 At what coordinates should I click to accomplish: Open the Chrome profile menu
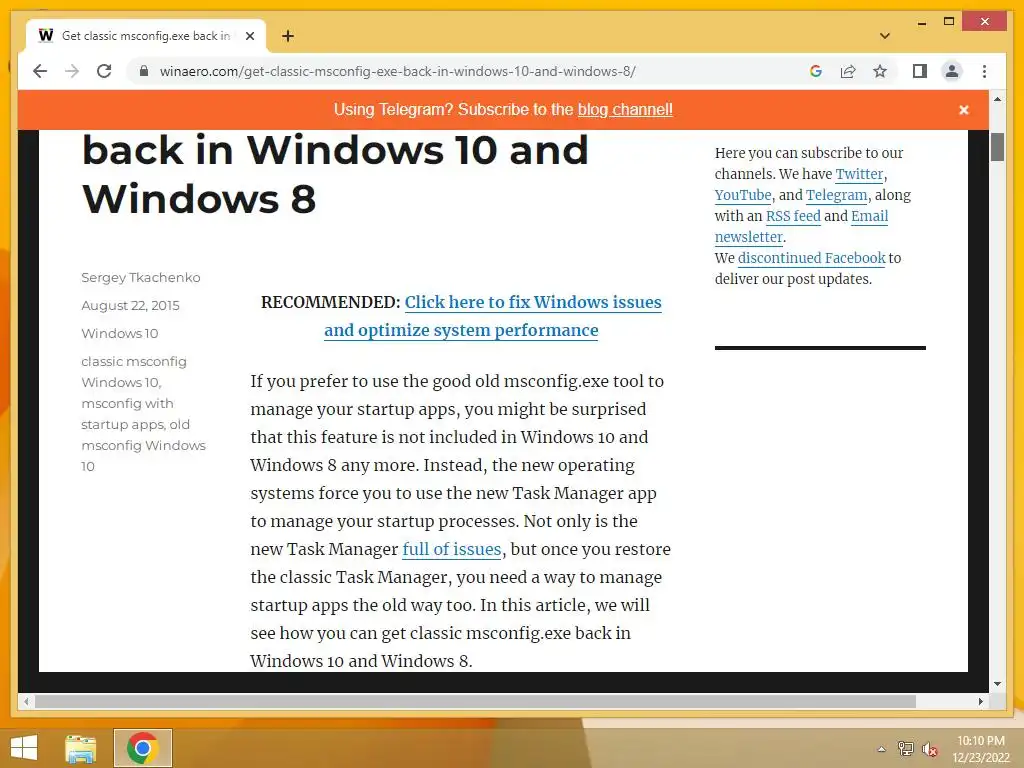pos(952,71)
